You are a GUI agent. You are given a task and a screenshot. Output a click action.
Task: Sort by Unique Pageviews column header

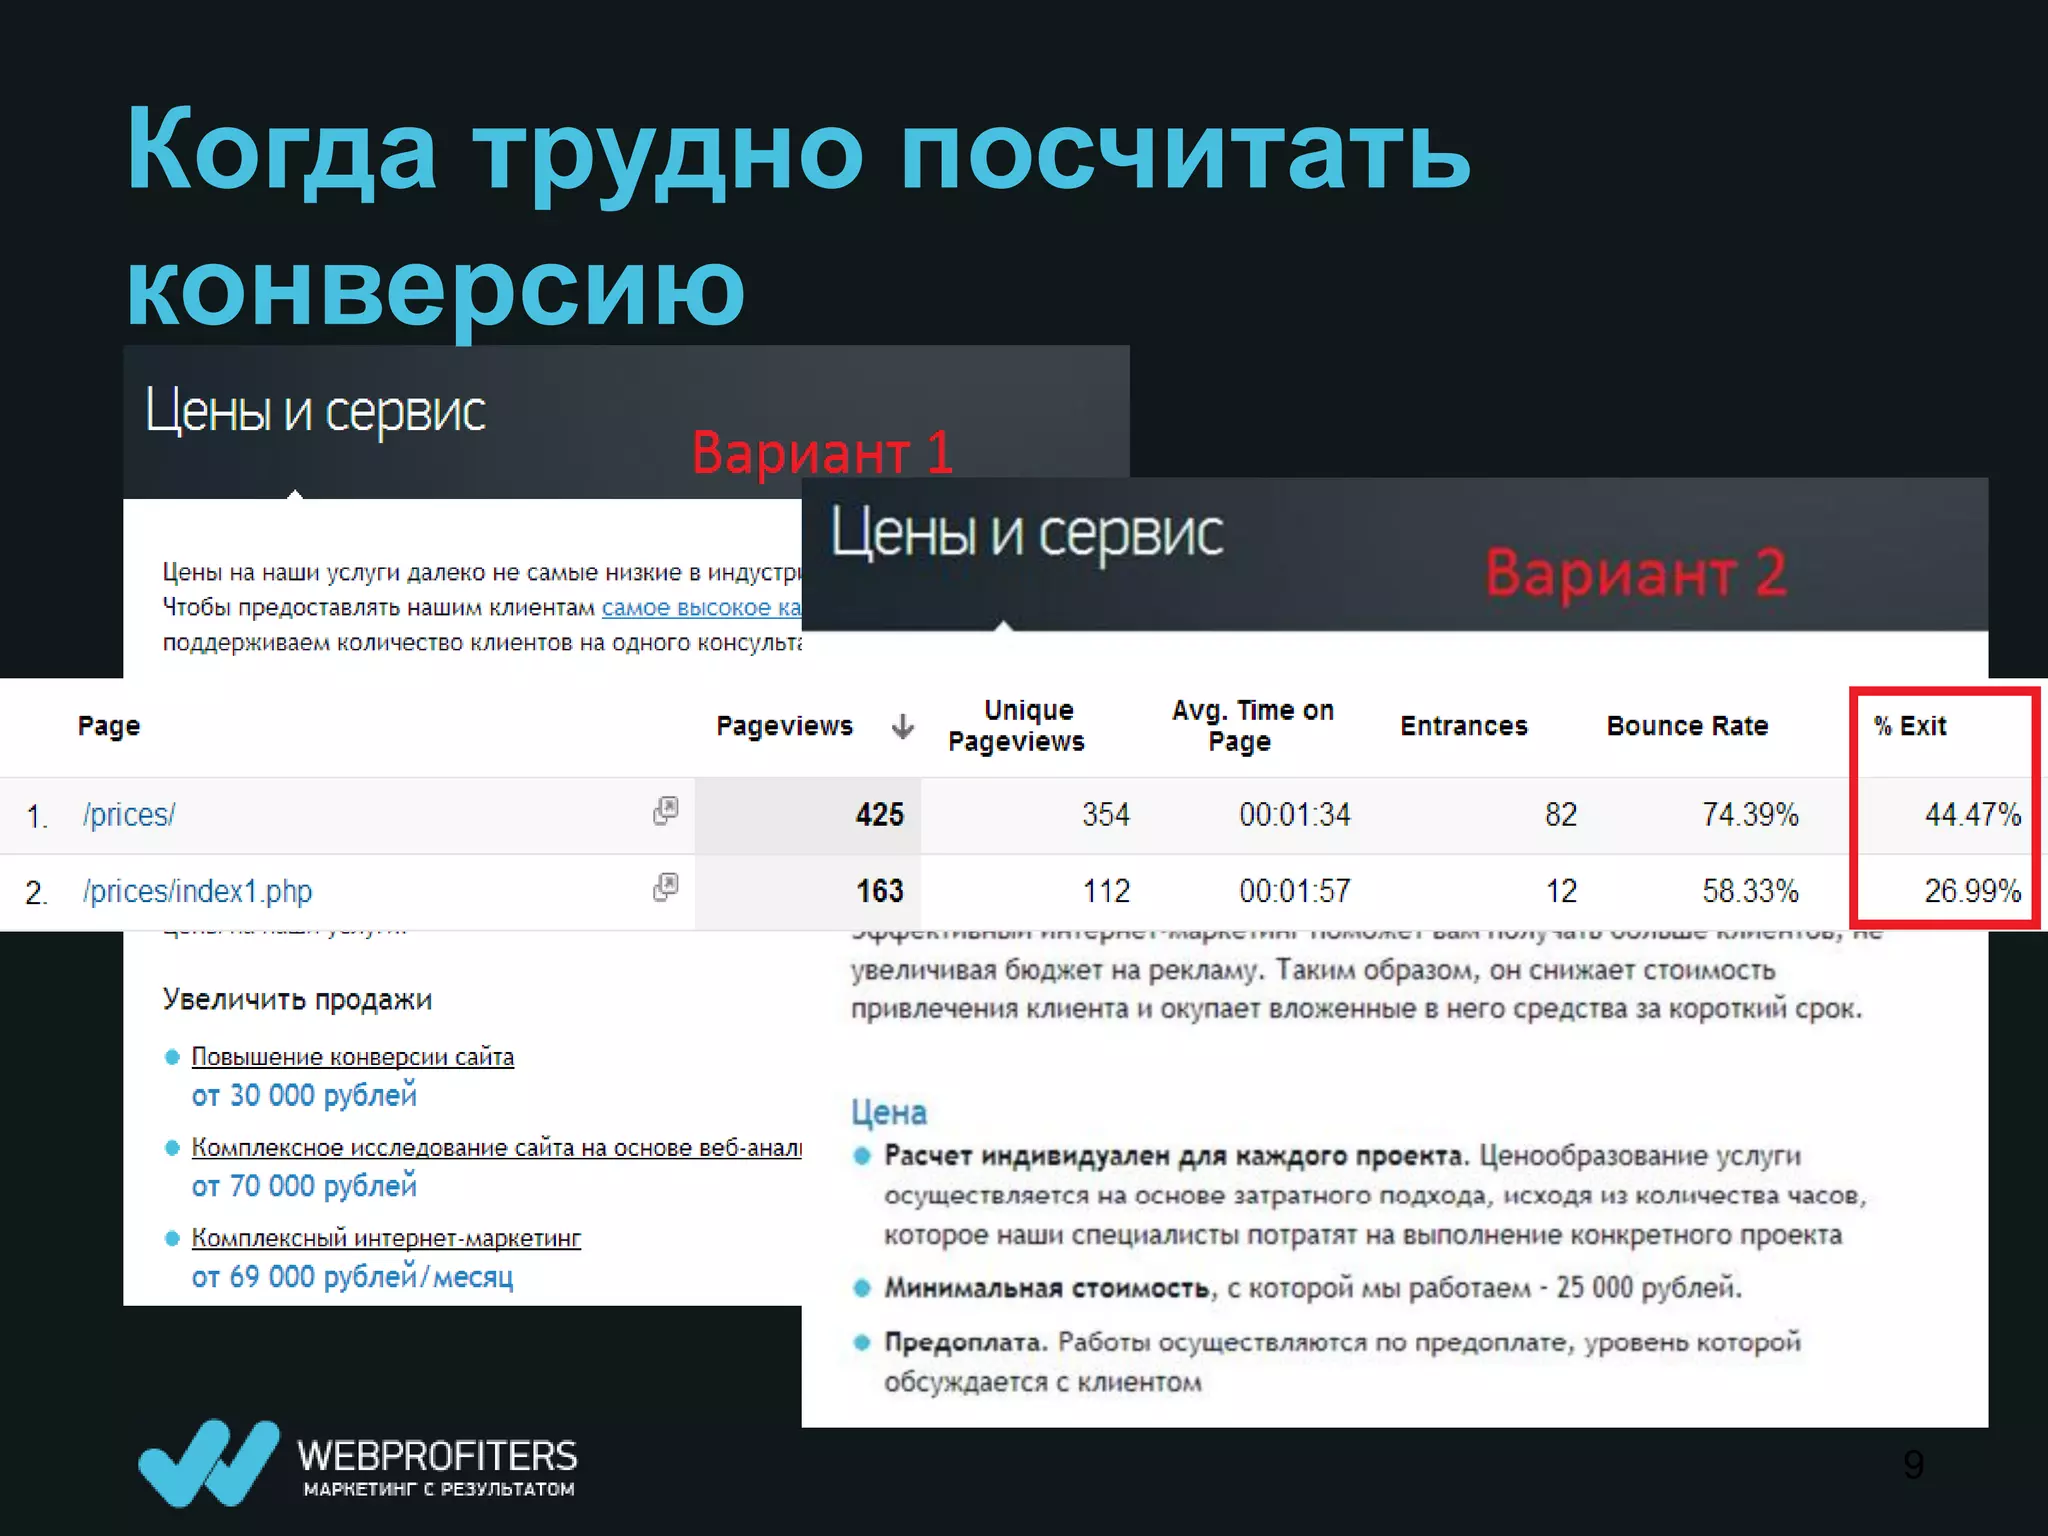[x=1017, y=726]
